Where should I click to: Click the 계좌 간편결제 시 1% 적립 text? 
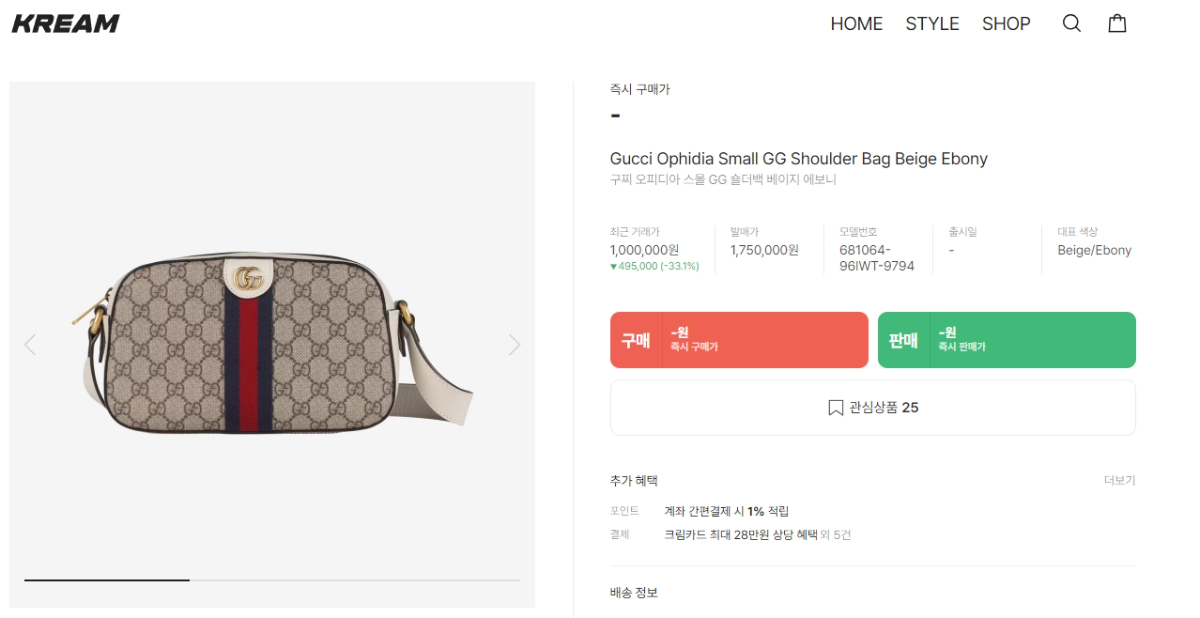(x=726, y=511)
